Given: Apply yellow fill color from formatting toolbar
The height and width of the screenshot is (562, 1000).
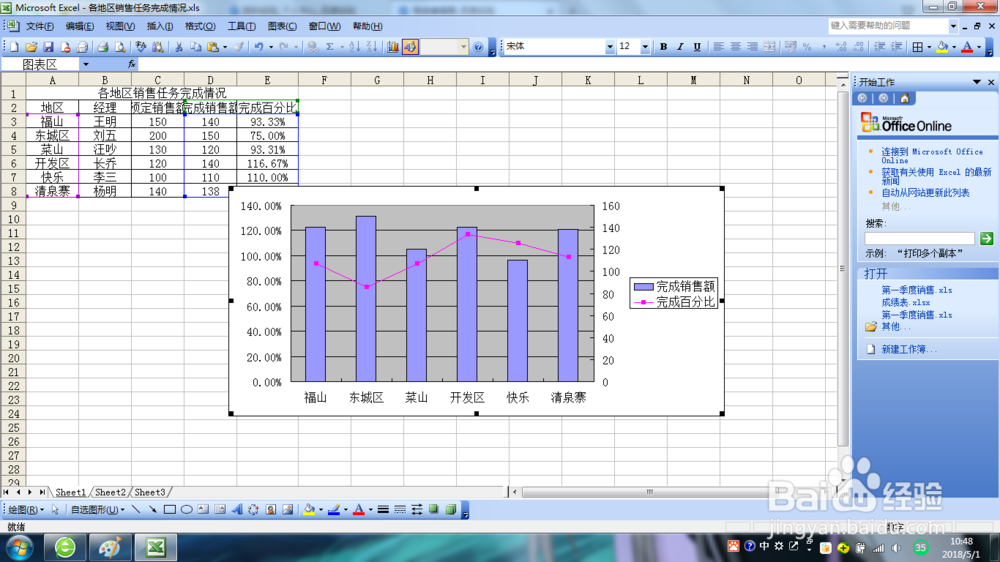Looking at the screenshot, I should click(942, 47).
